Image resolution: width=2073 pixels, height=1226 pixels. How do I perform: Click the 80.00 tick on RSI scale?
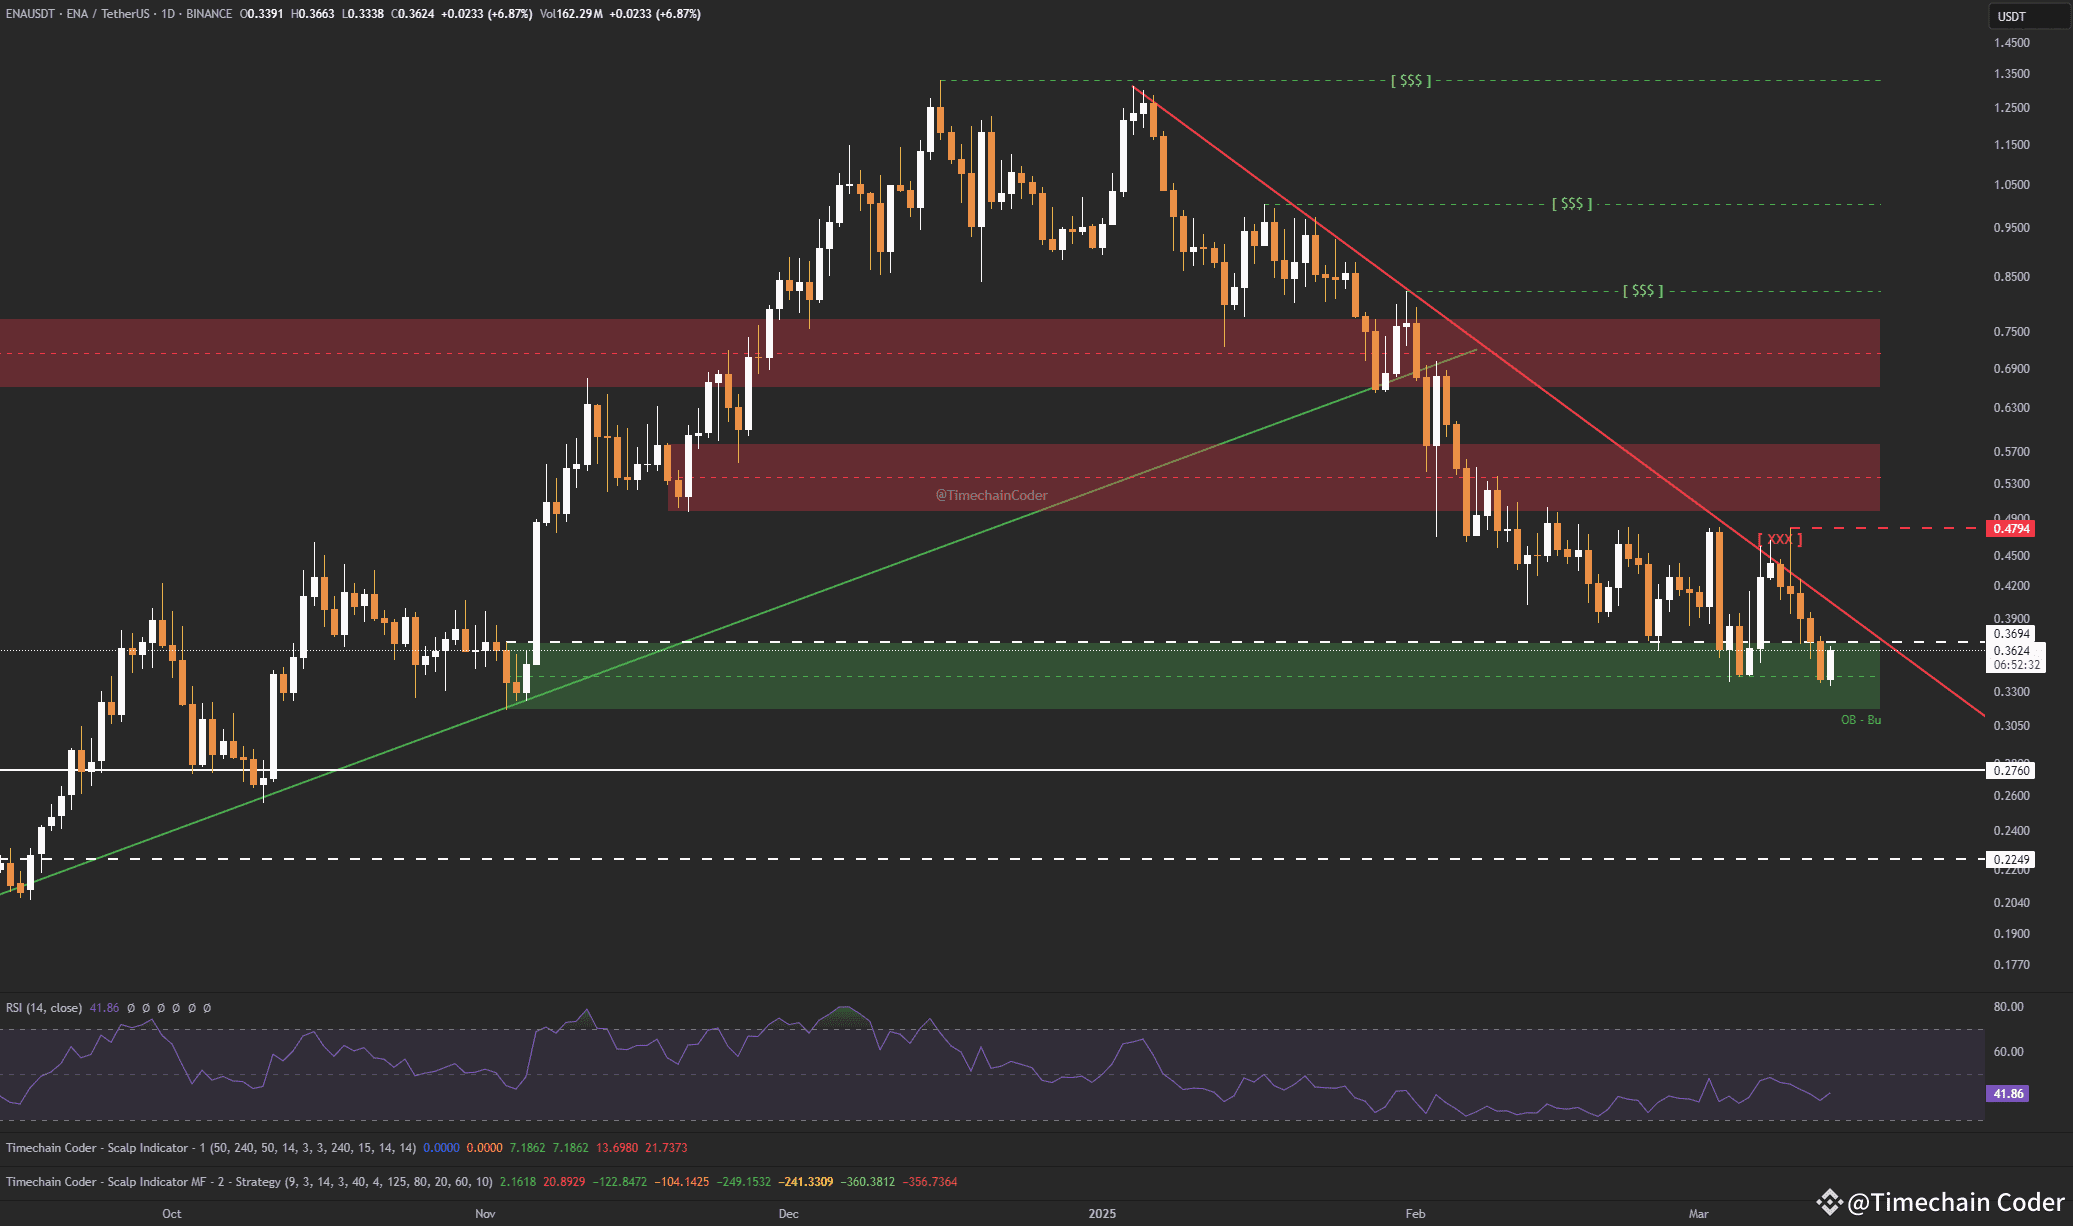2008,1007
